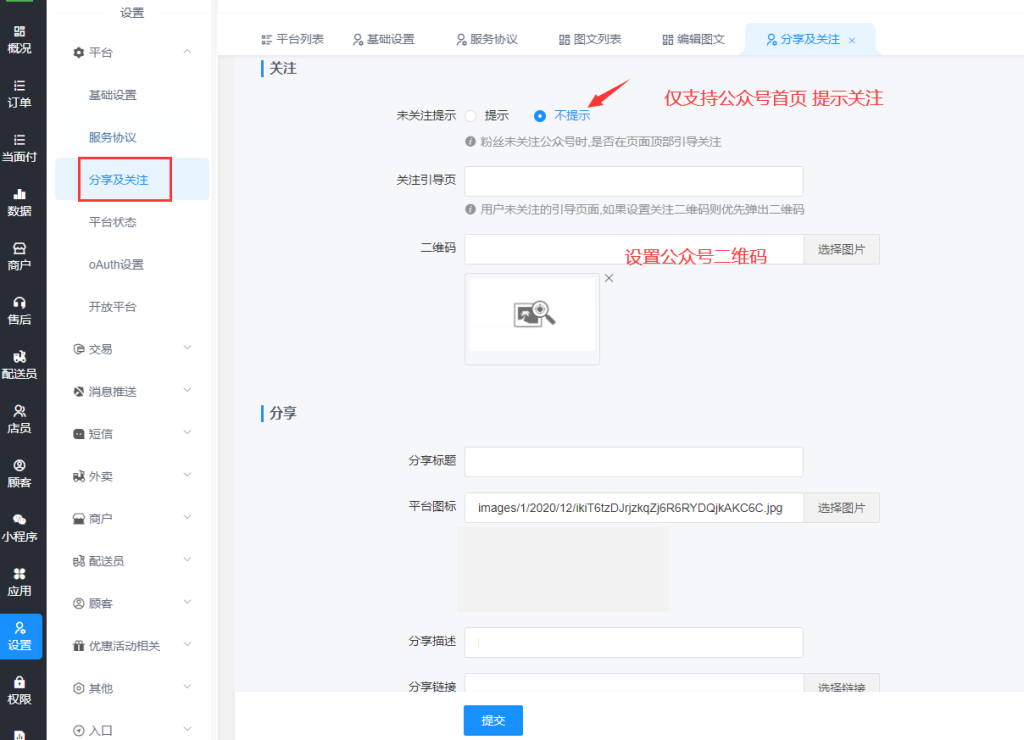
Task: Select the 提示 radio option
Action: pos(471,116)
